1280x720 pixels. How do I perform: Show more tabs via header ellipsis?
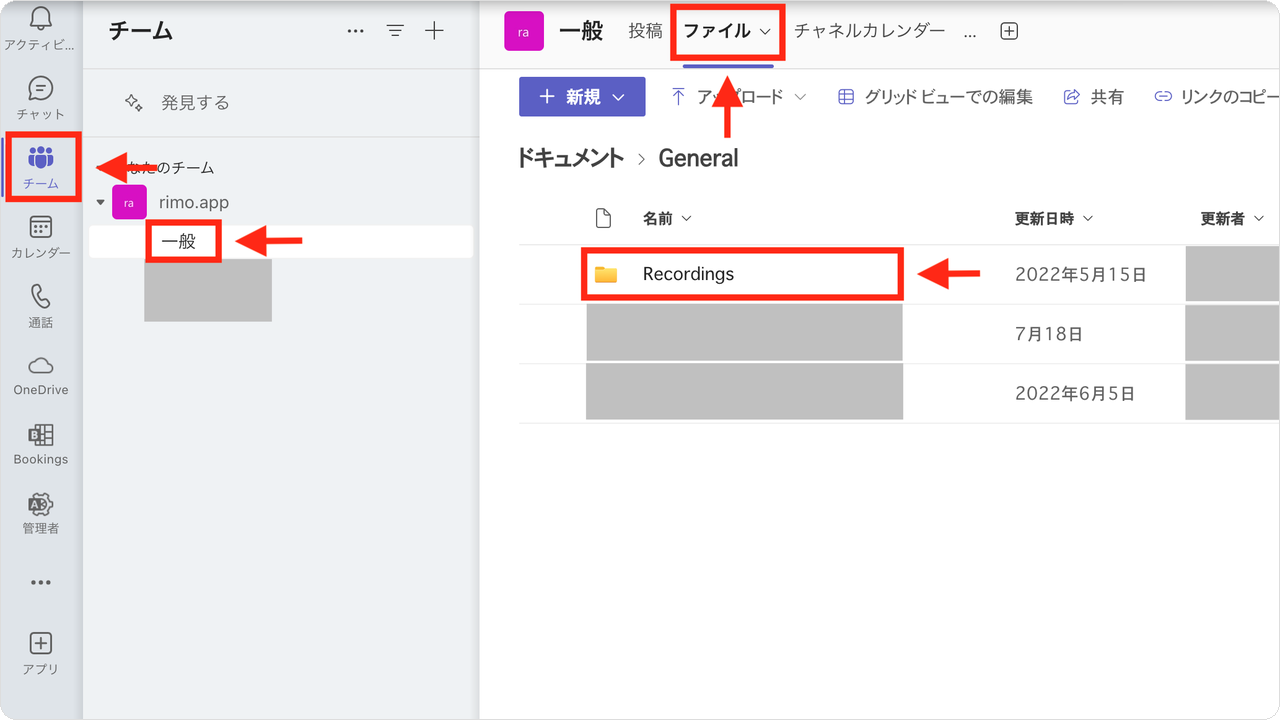(x=970, y=33)
